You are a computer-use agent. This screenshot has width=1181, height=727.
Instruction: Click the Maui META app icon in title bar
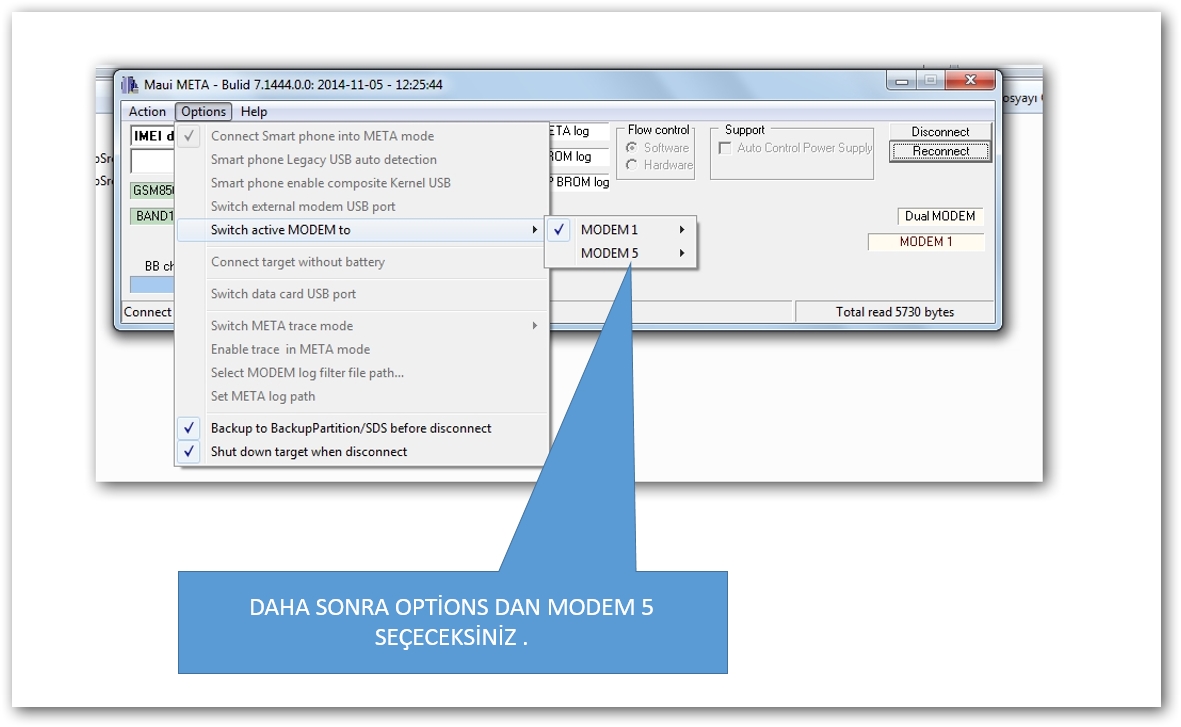129,85
